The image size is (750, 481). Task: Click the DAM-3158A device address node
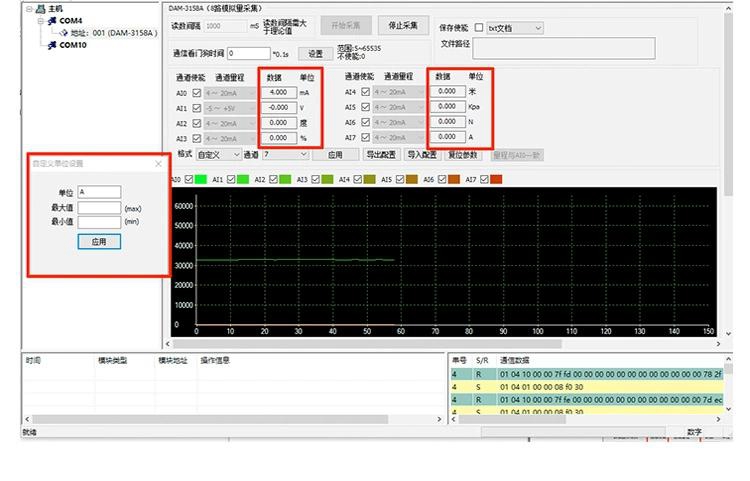click(115, 32)
